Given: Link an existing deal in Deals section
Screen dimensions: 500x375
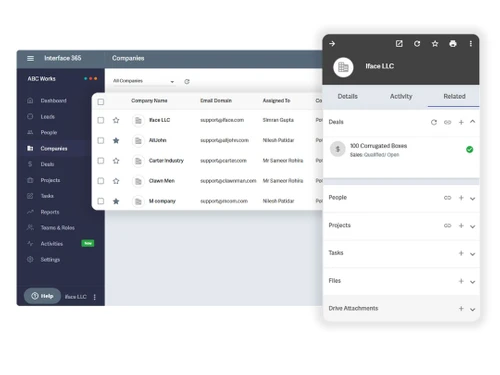Looking at the screenshot, I should coord(447,122).
